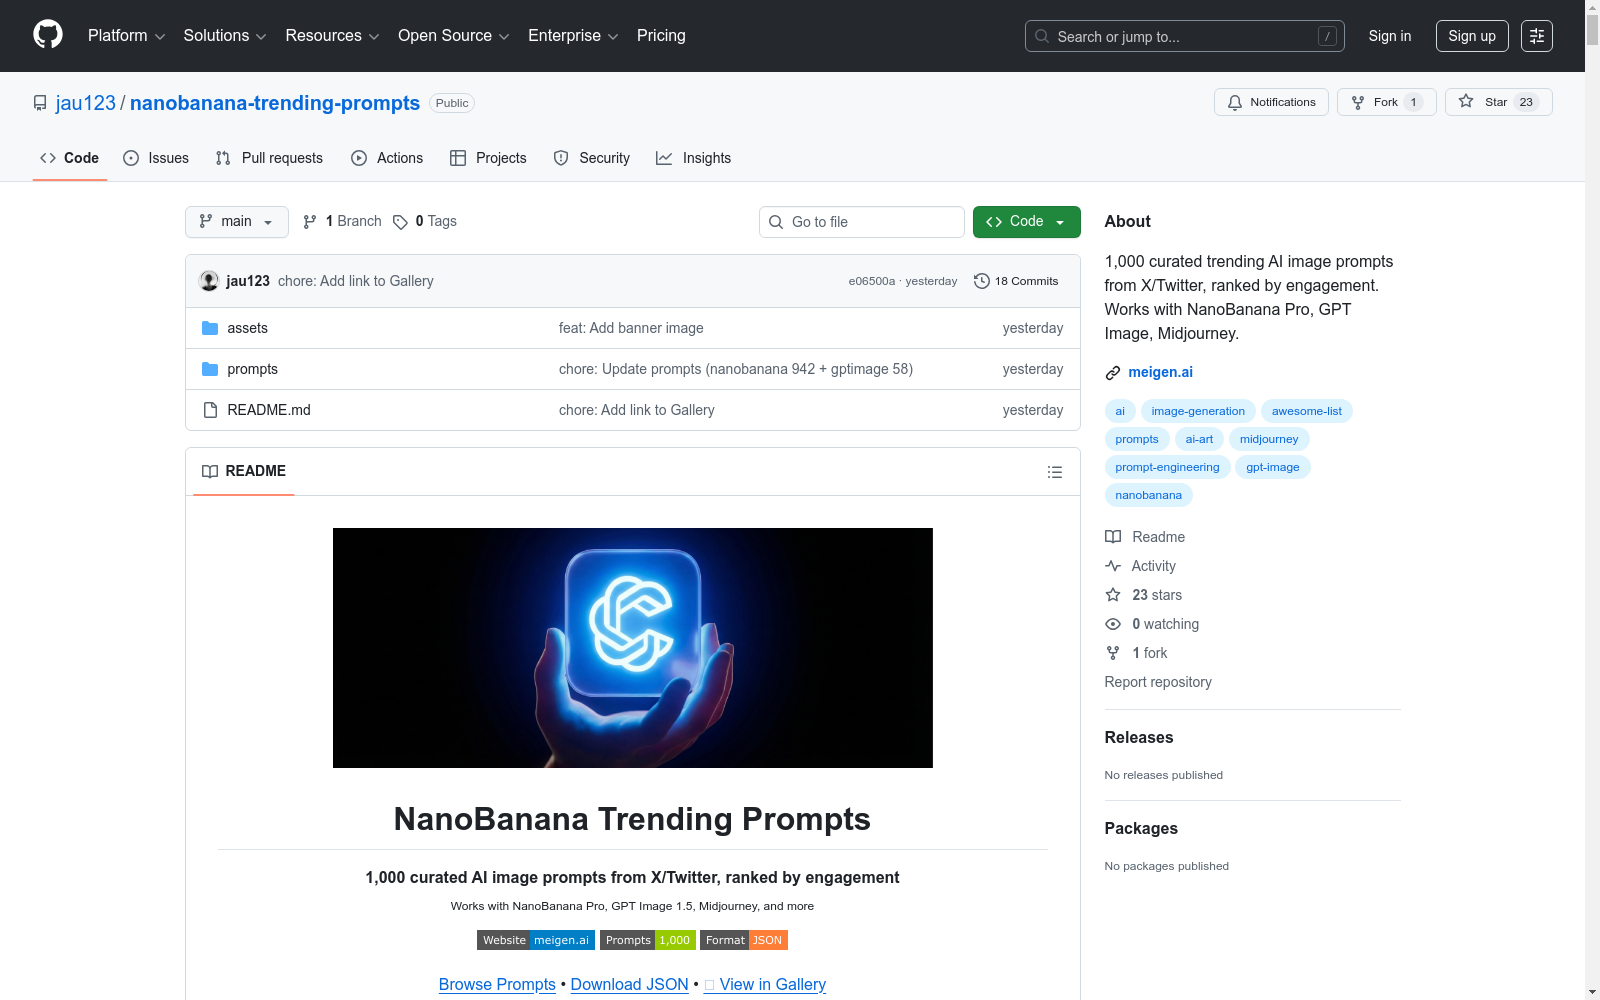The height and width of the screenshot is (1000, 1600).
Task: Select the image-generation topic tag
Action: click(x=1198, y=411)
